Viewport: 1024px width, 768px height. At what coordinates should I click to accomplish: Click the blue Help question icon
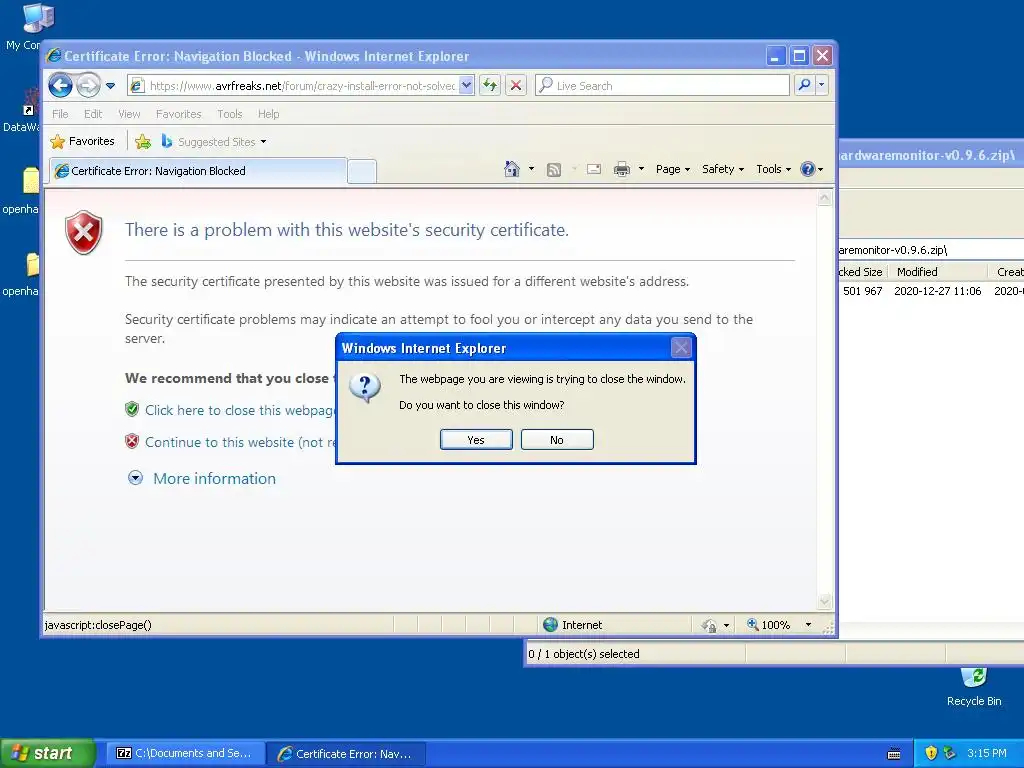click(x=808, y=169)
